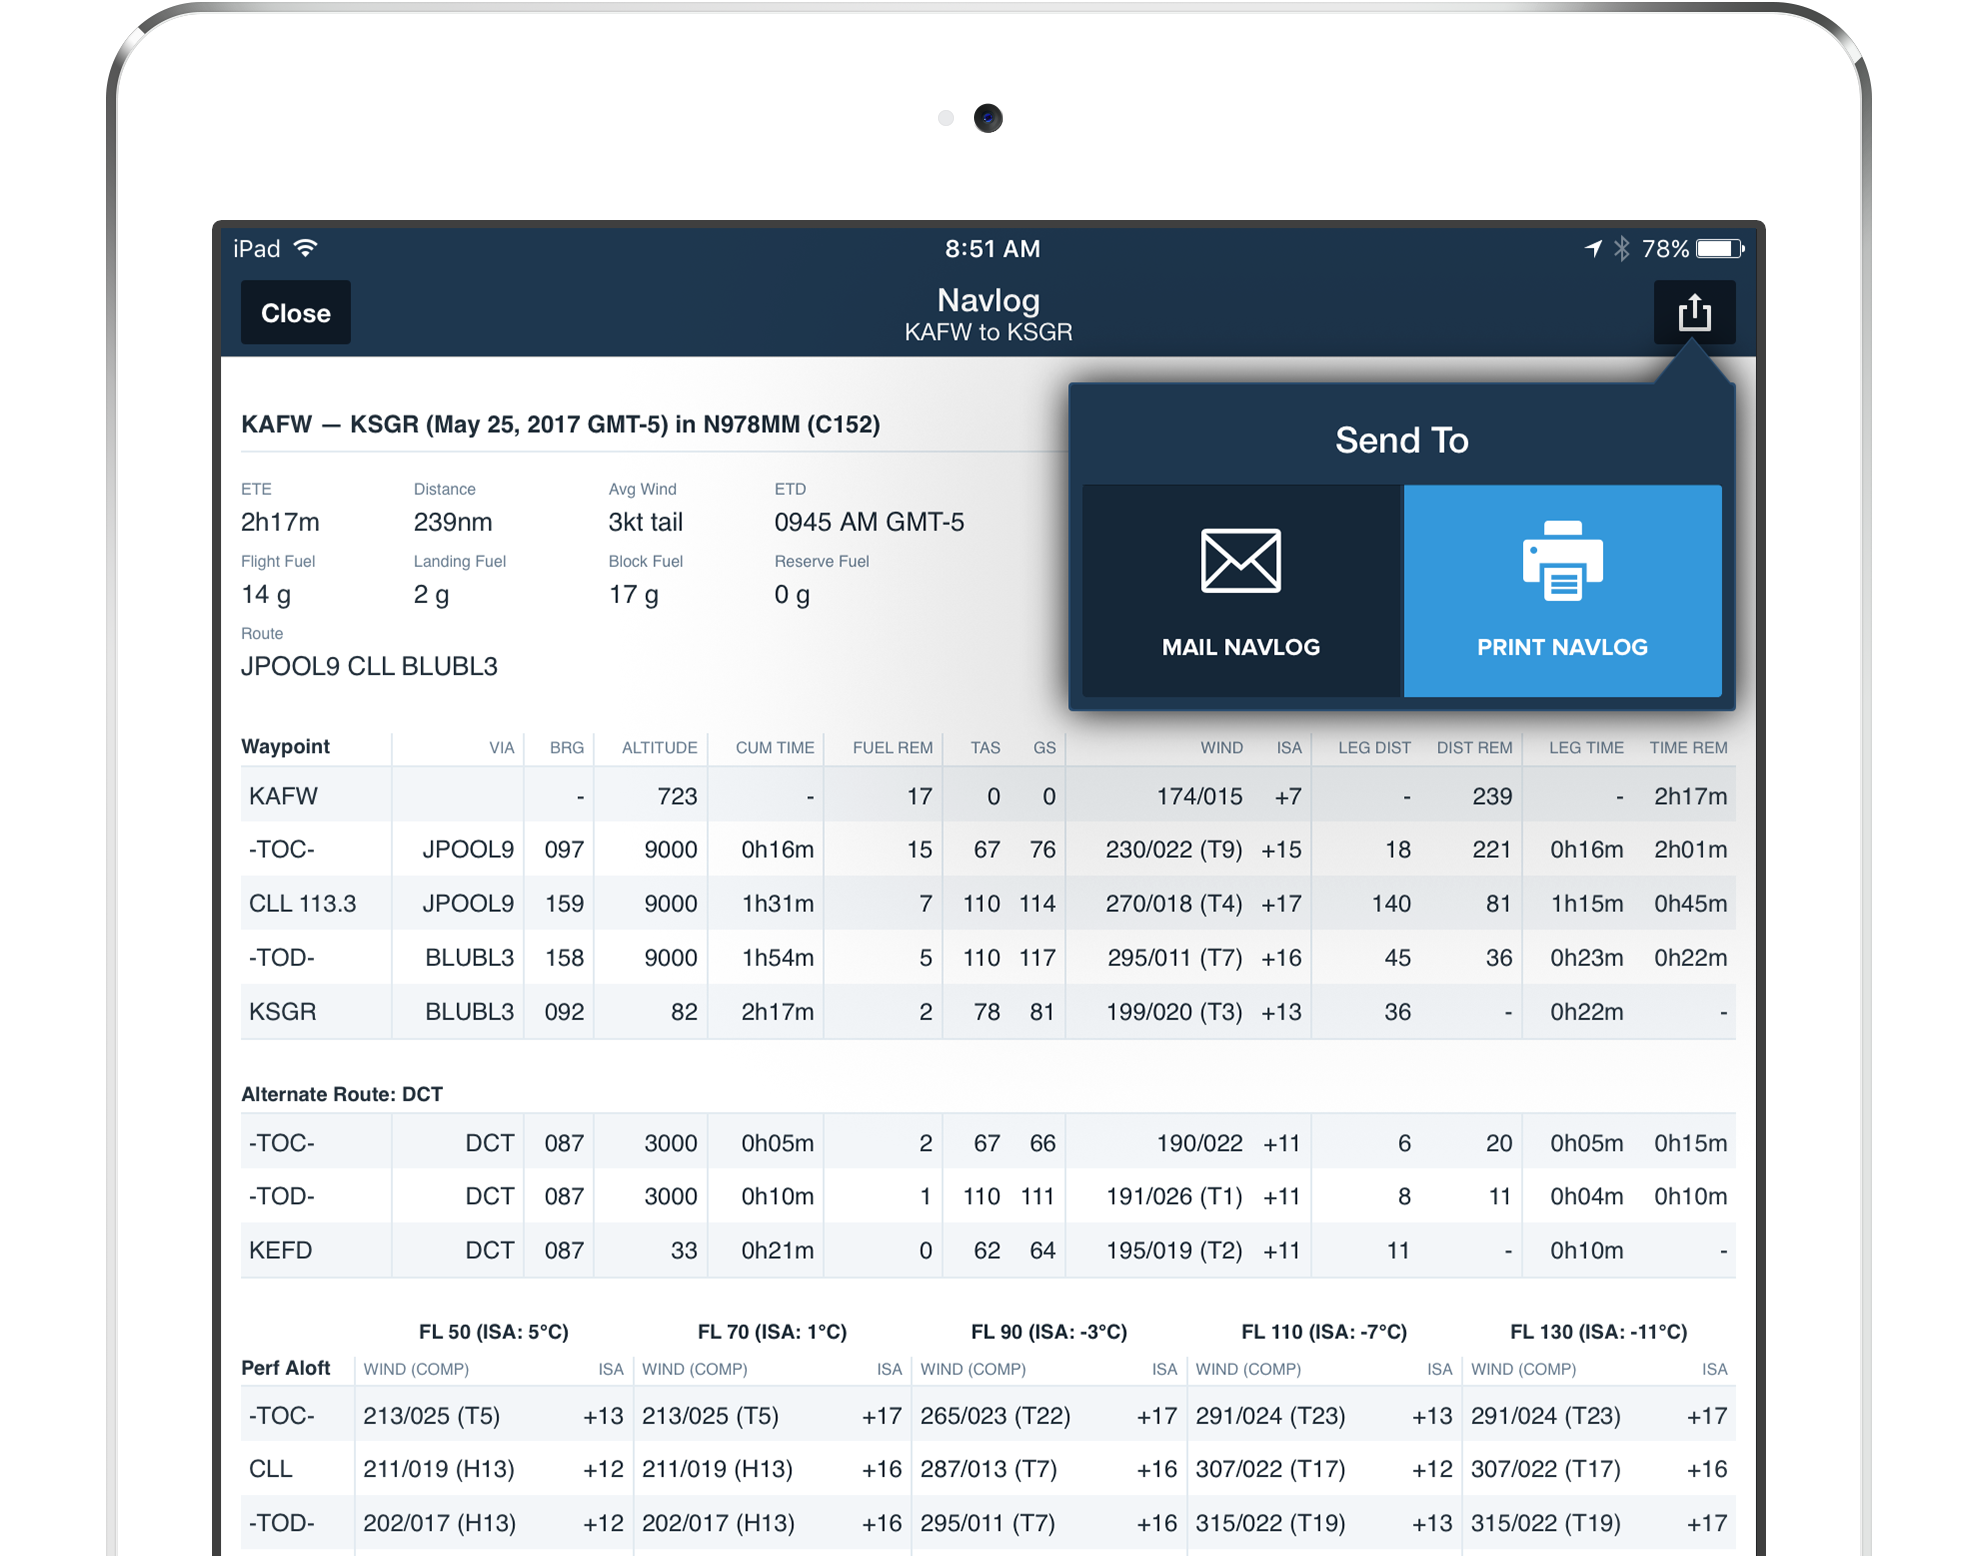Tap the TIME REM column header
The width and height of the screenshot is (1977, 1556).
click(1688, 747)
